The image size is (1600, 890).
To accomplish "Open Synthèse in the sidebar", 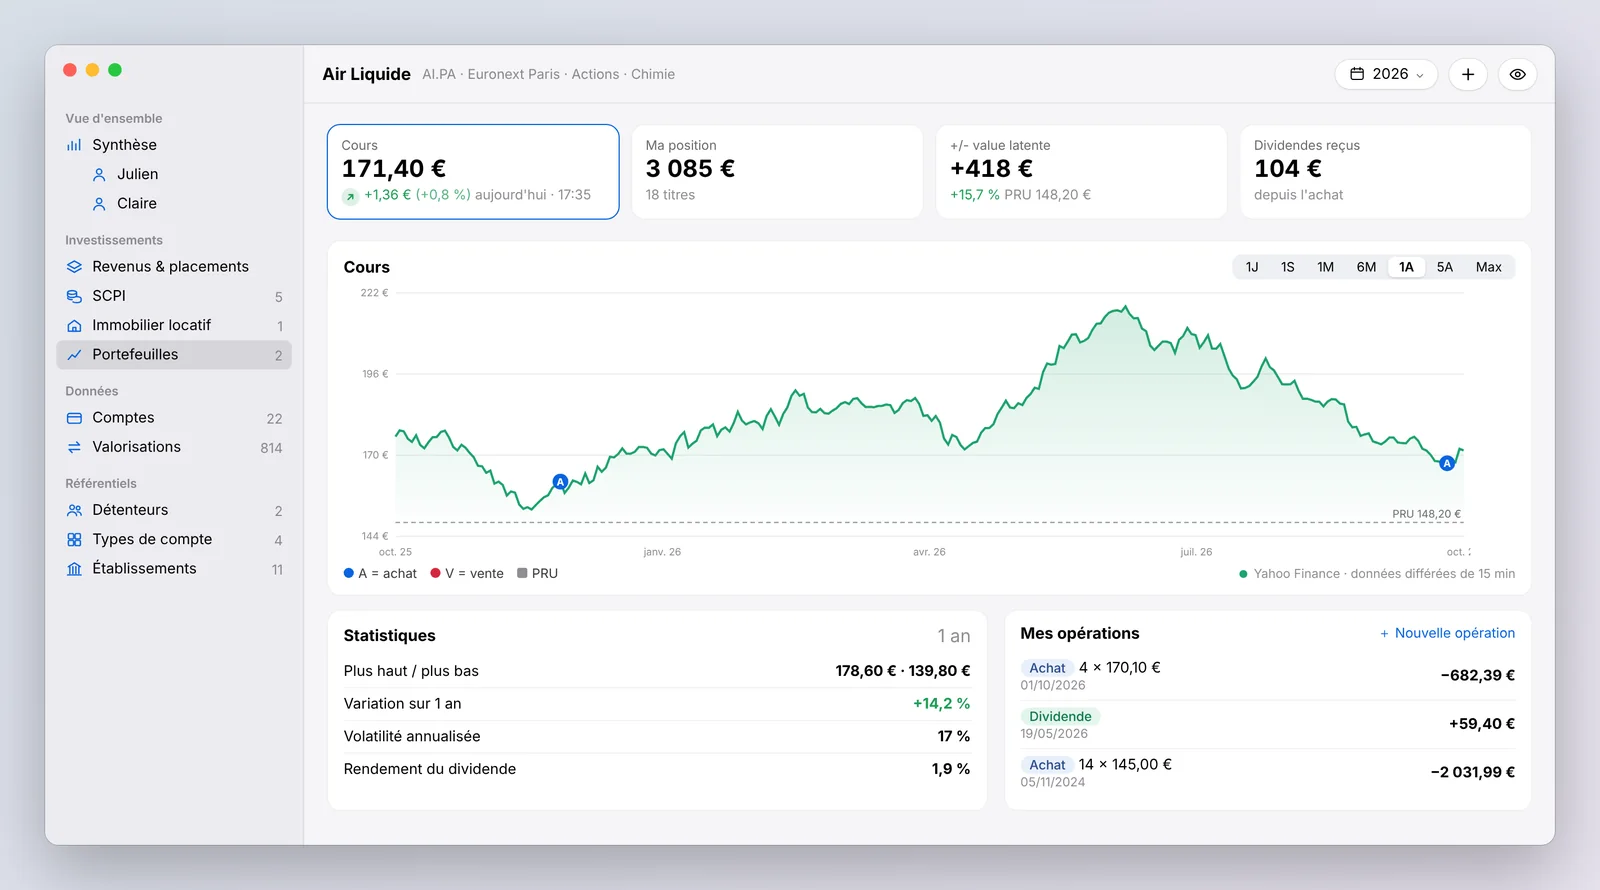I will pos(174,145).
